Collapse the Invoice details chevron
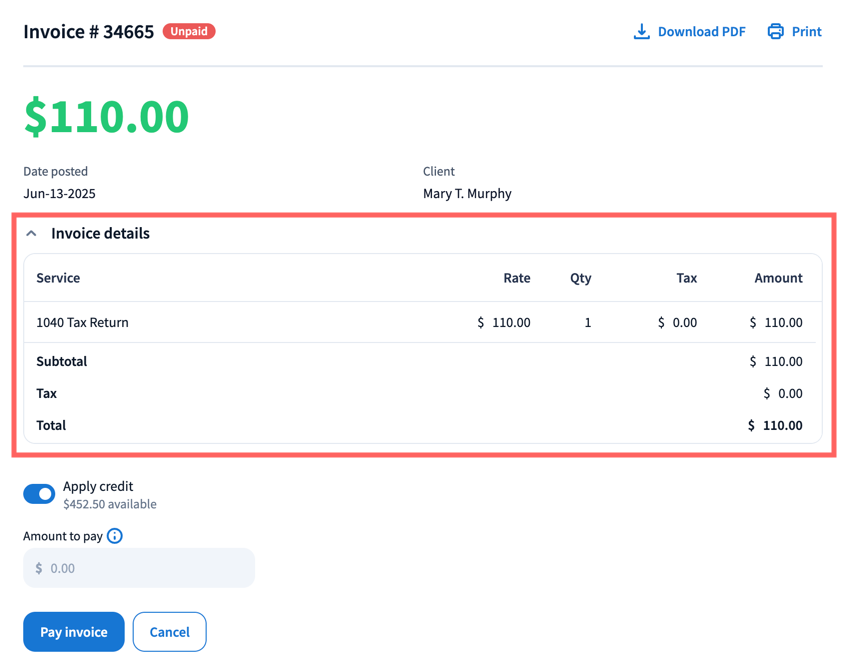 pos(32,234)
